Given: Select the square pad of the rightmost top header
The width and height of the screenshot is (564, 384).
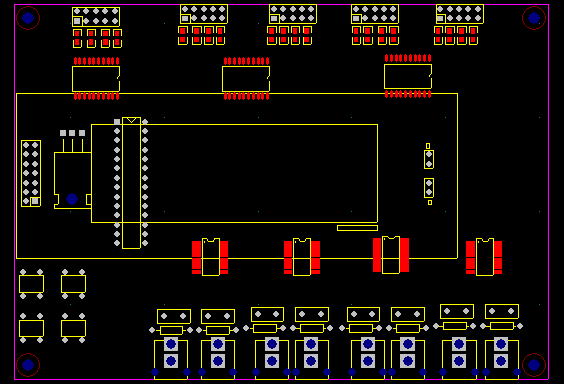Looking at the screenshot, I should [x=440, y=18].
